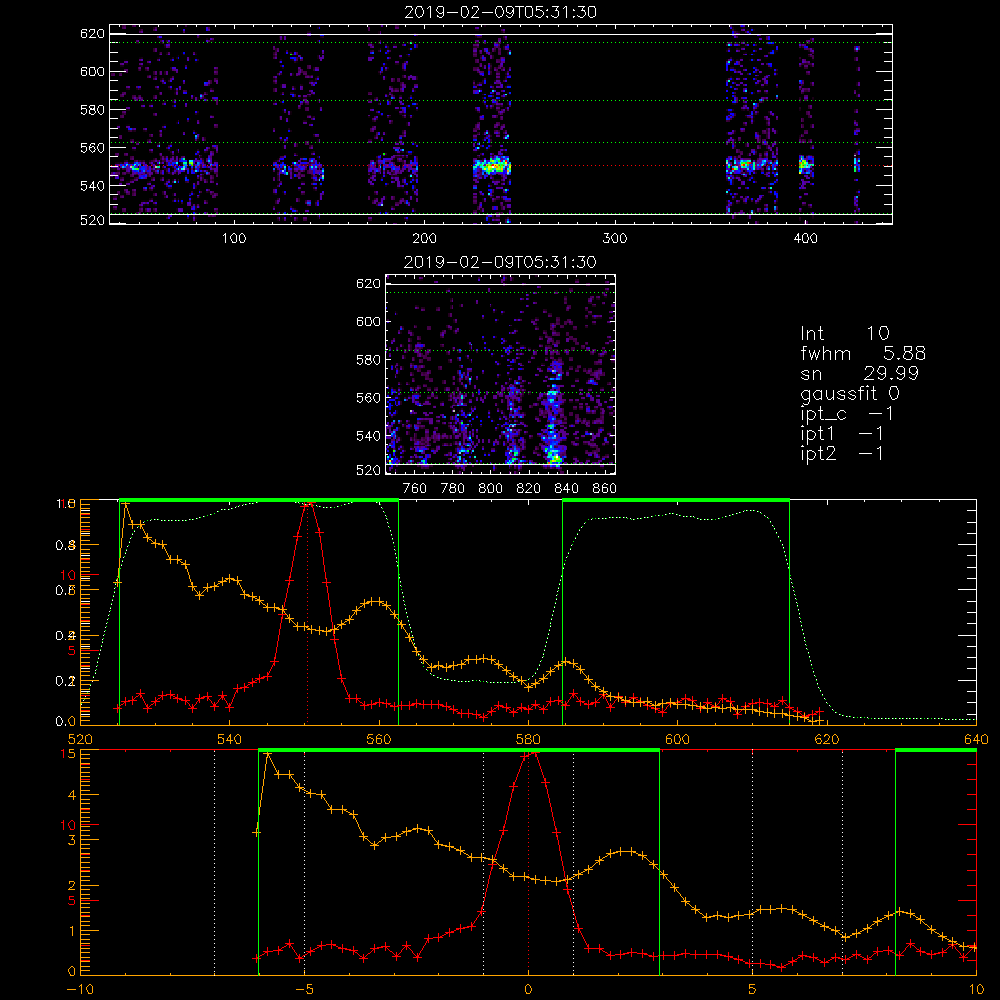Click the red curve's peak in bottom plot
The image size is (1000, 1000).
coord(529,754)
